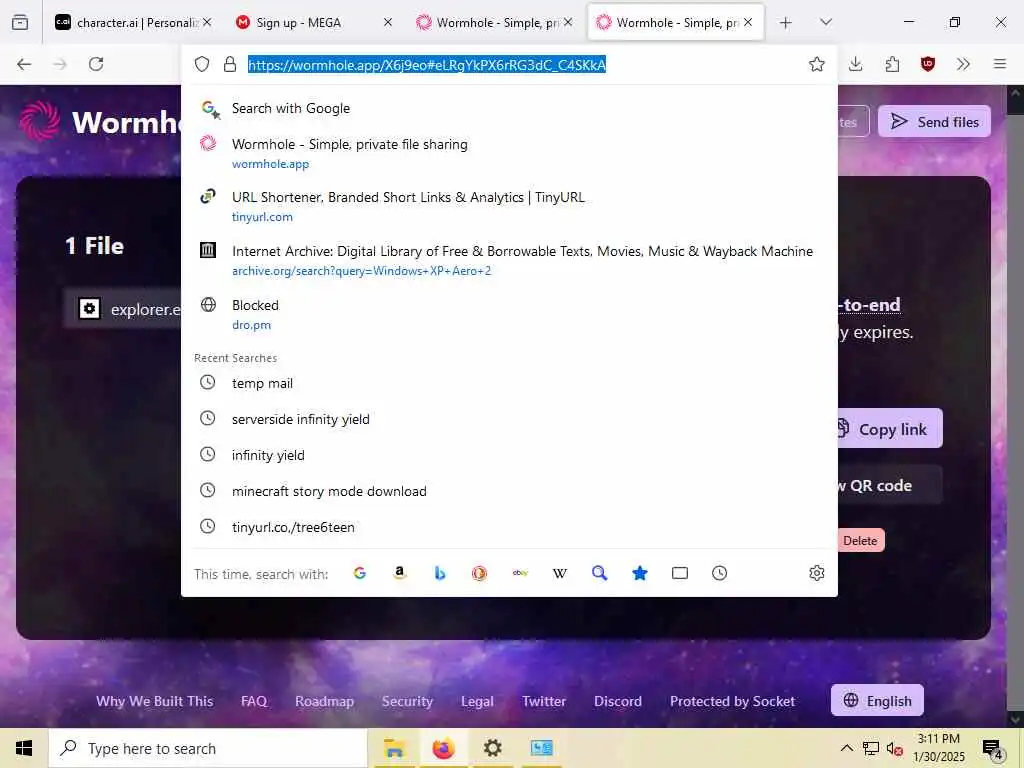Open the Firefox View icon
Viewport: 1024px width, 768px height.
[x=20, y=22]
